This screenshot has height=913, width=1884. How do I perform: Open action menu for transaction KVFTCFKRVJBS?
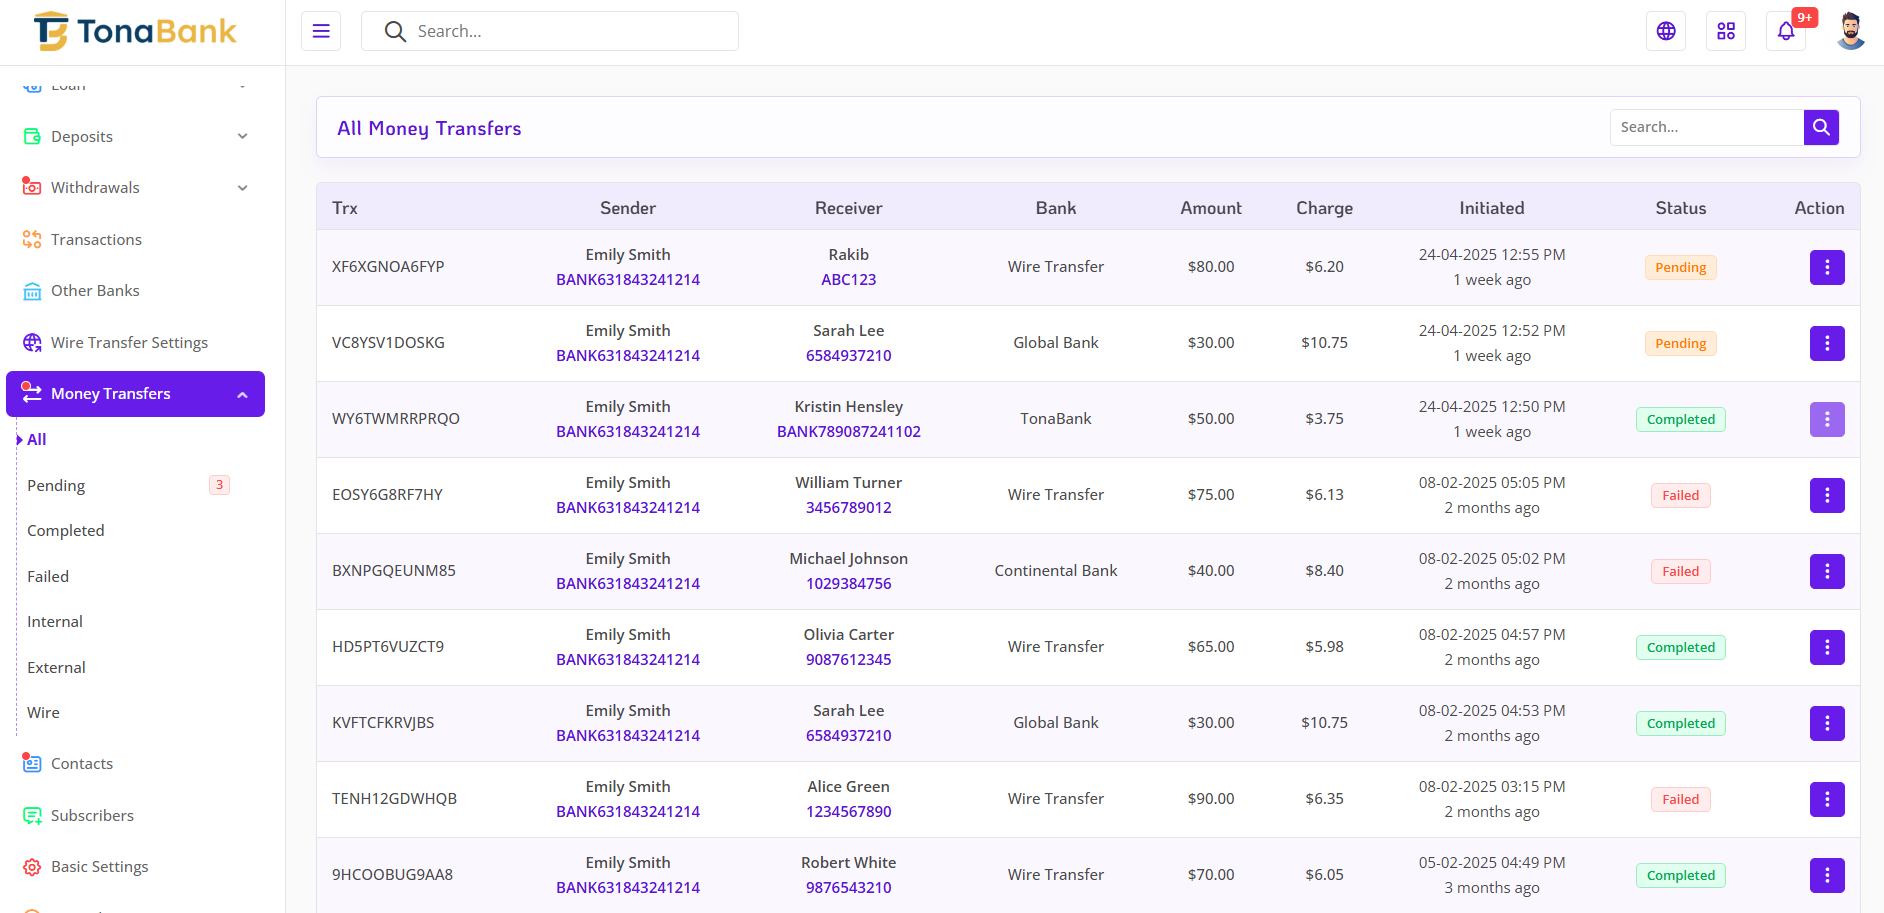coord(1827,723)
